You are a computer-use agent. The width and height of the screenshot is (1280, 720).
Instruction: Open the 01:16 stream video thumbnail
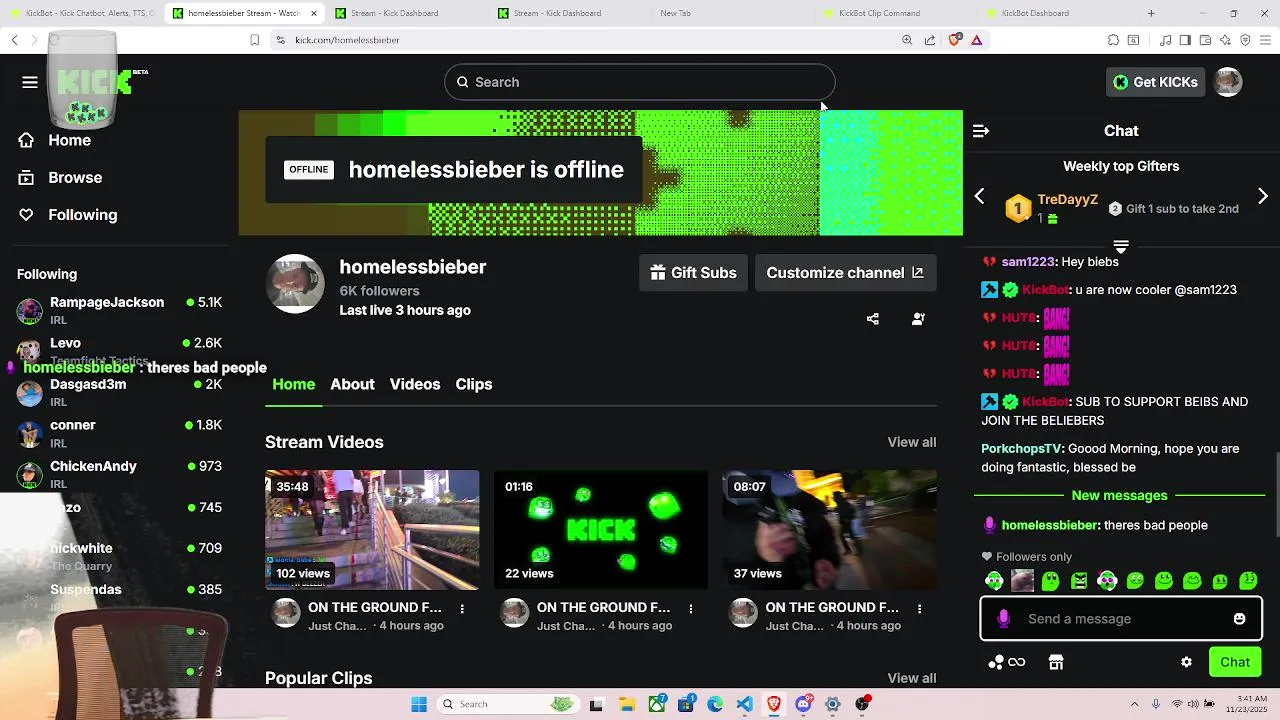point(601,530)
